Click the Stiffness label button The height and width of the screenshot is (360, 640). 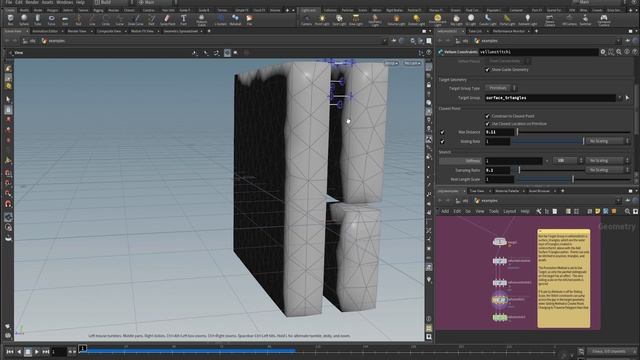[460, 161]
